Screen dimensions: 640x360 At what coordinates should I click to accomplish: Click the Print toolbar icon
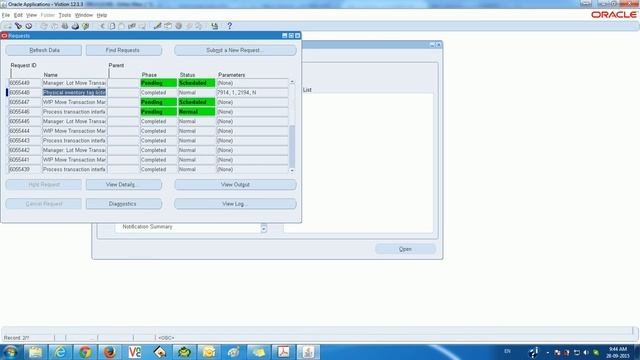pyautogui.click(x=75, y=26)
